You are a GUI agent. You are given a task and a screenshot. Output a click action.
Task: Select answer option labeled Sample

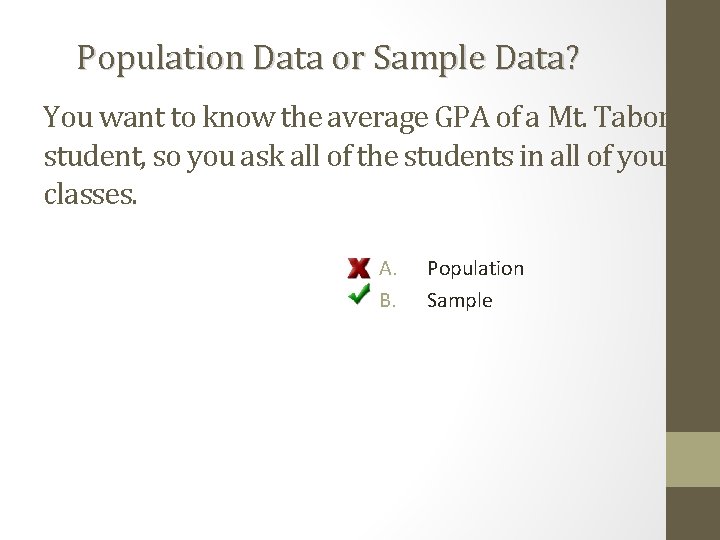459,300
